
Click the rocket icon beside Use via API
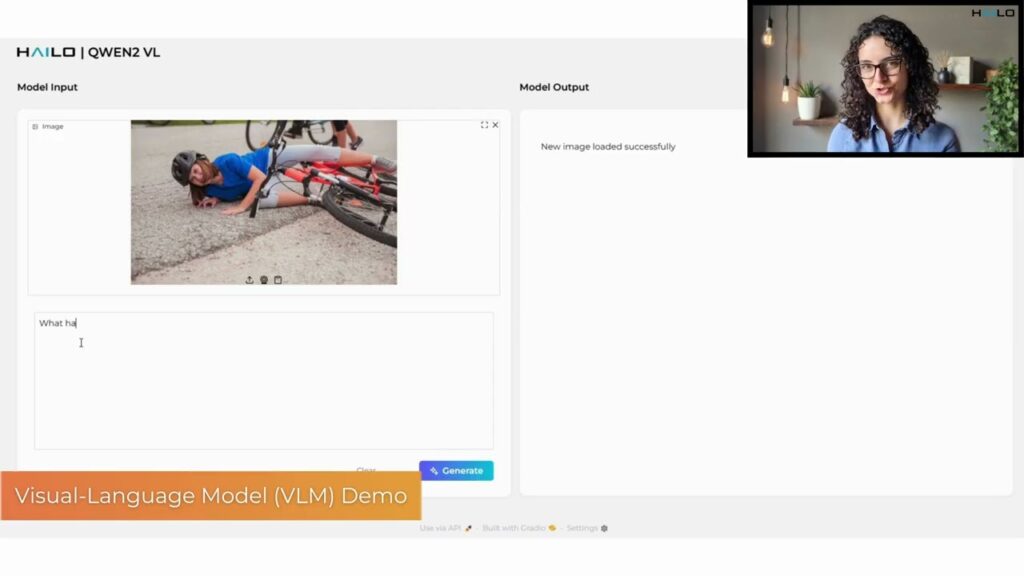coord(468,528)
